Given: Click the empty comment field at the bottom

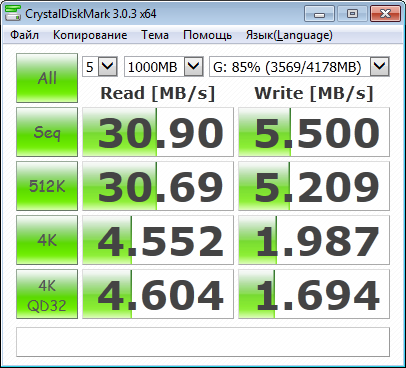Looking at the screenshot, I should 203,342.
